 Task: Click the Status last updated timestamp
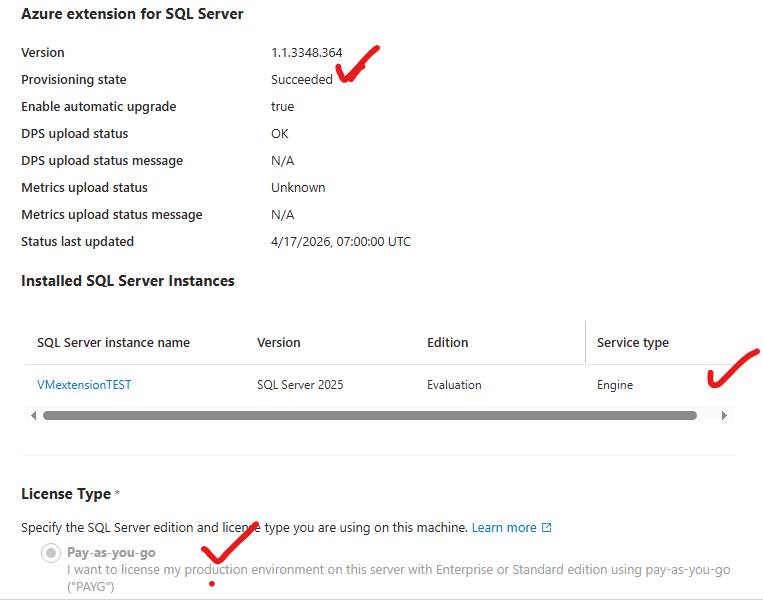341,242
